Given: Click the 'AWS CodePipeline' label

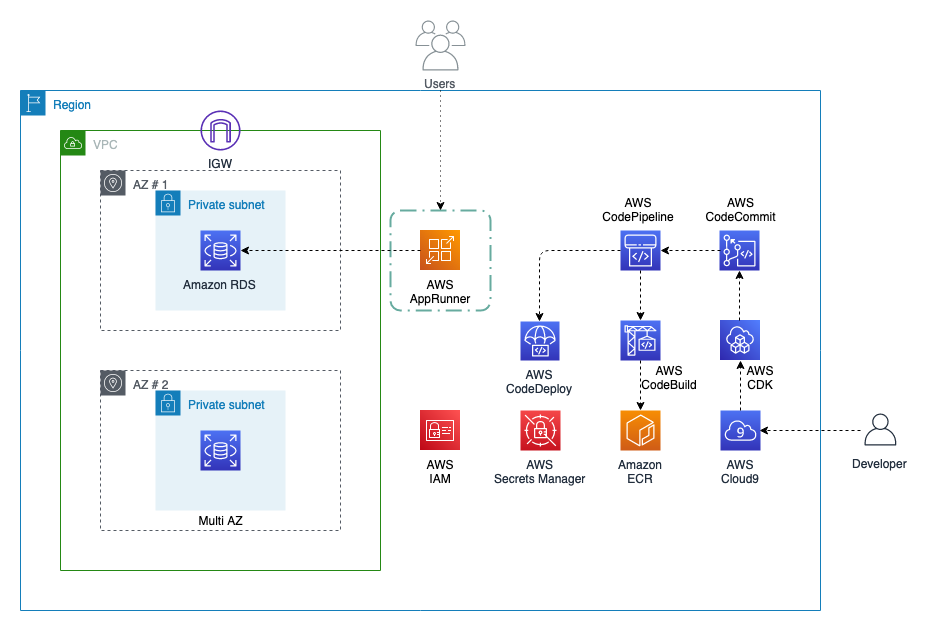Looking at the screenshot, I should pyautogui.click(x=638, y=210).
